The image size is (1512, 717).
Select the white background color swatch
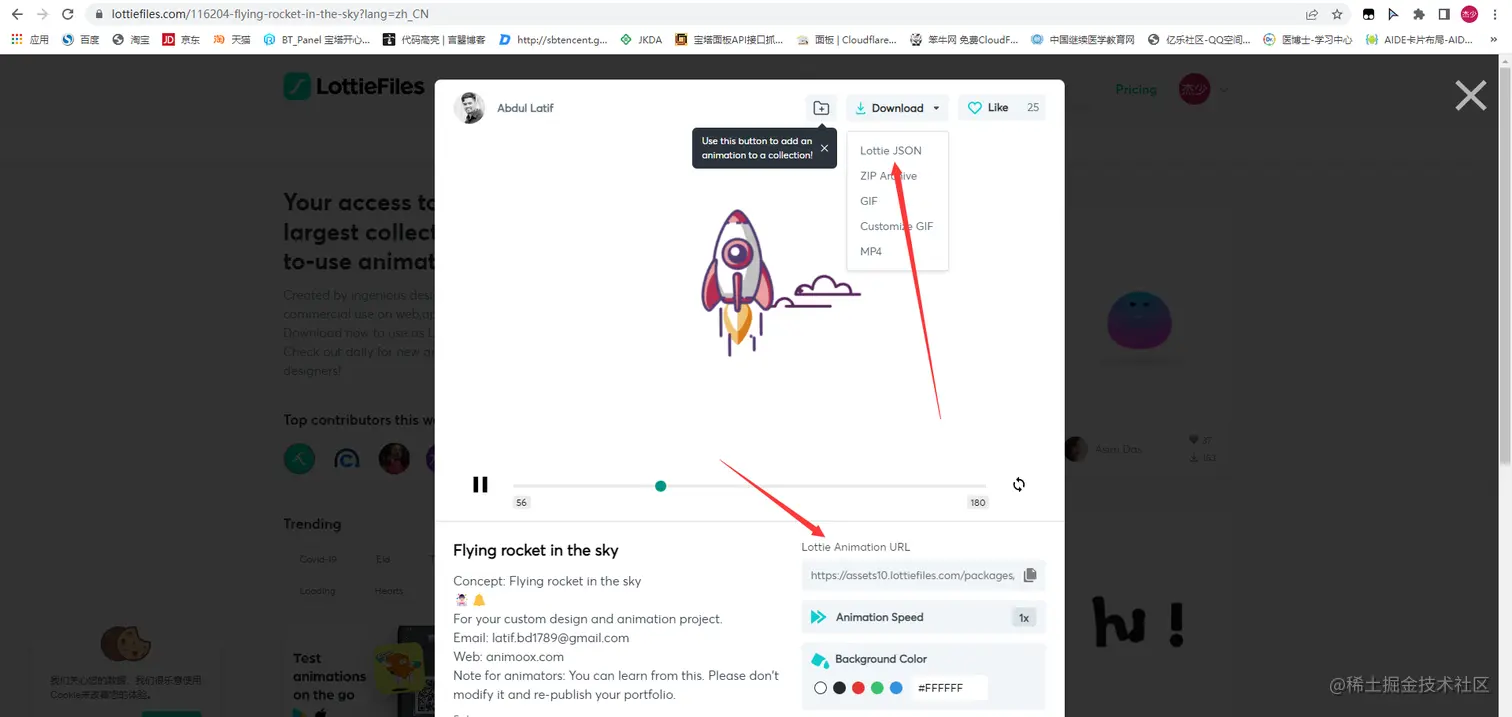coord(821,688)
